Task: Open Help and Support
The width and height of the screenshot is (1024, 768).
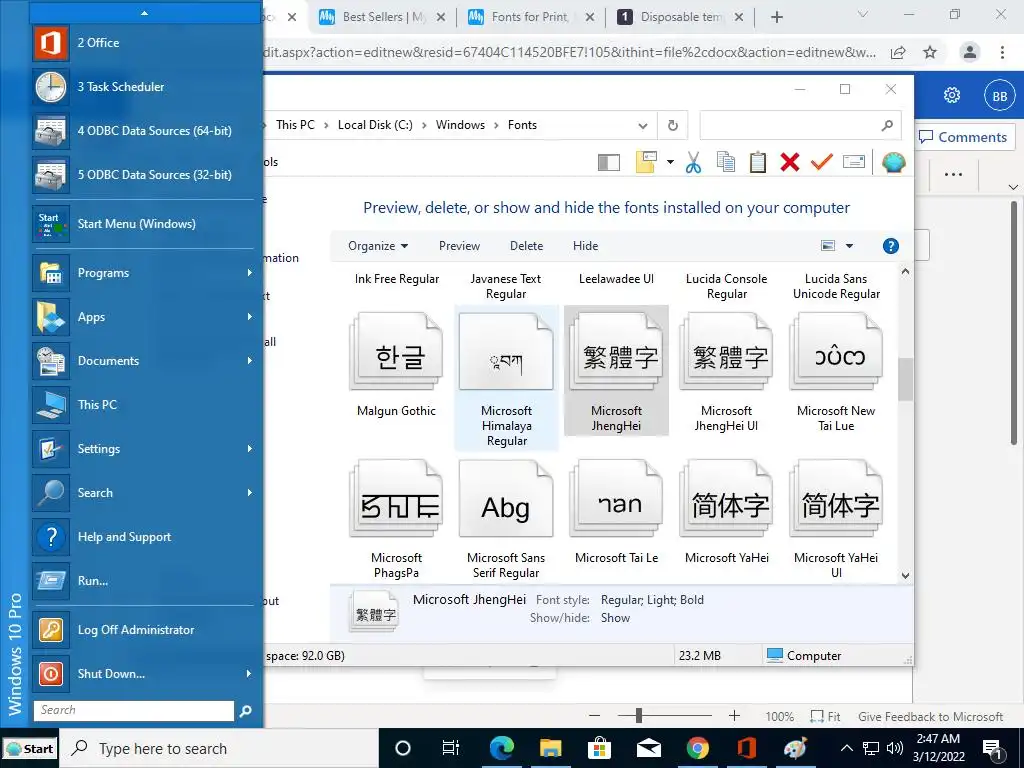Action: tap(147, 537)
